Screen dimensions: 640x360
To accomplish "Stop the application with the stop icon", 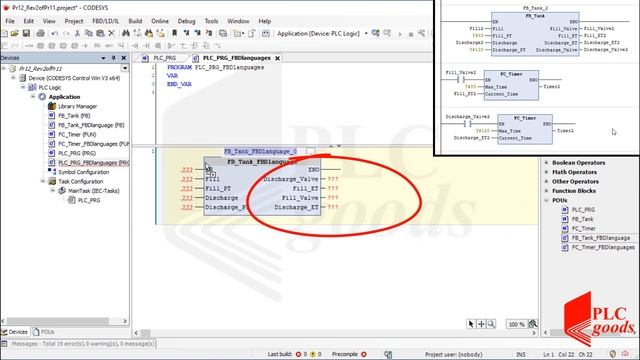I will [x=411, y=34].
